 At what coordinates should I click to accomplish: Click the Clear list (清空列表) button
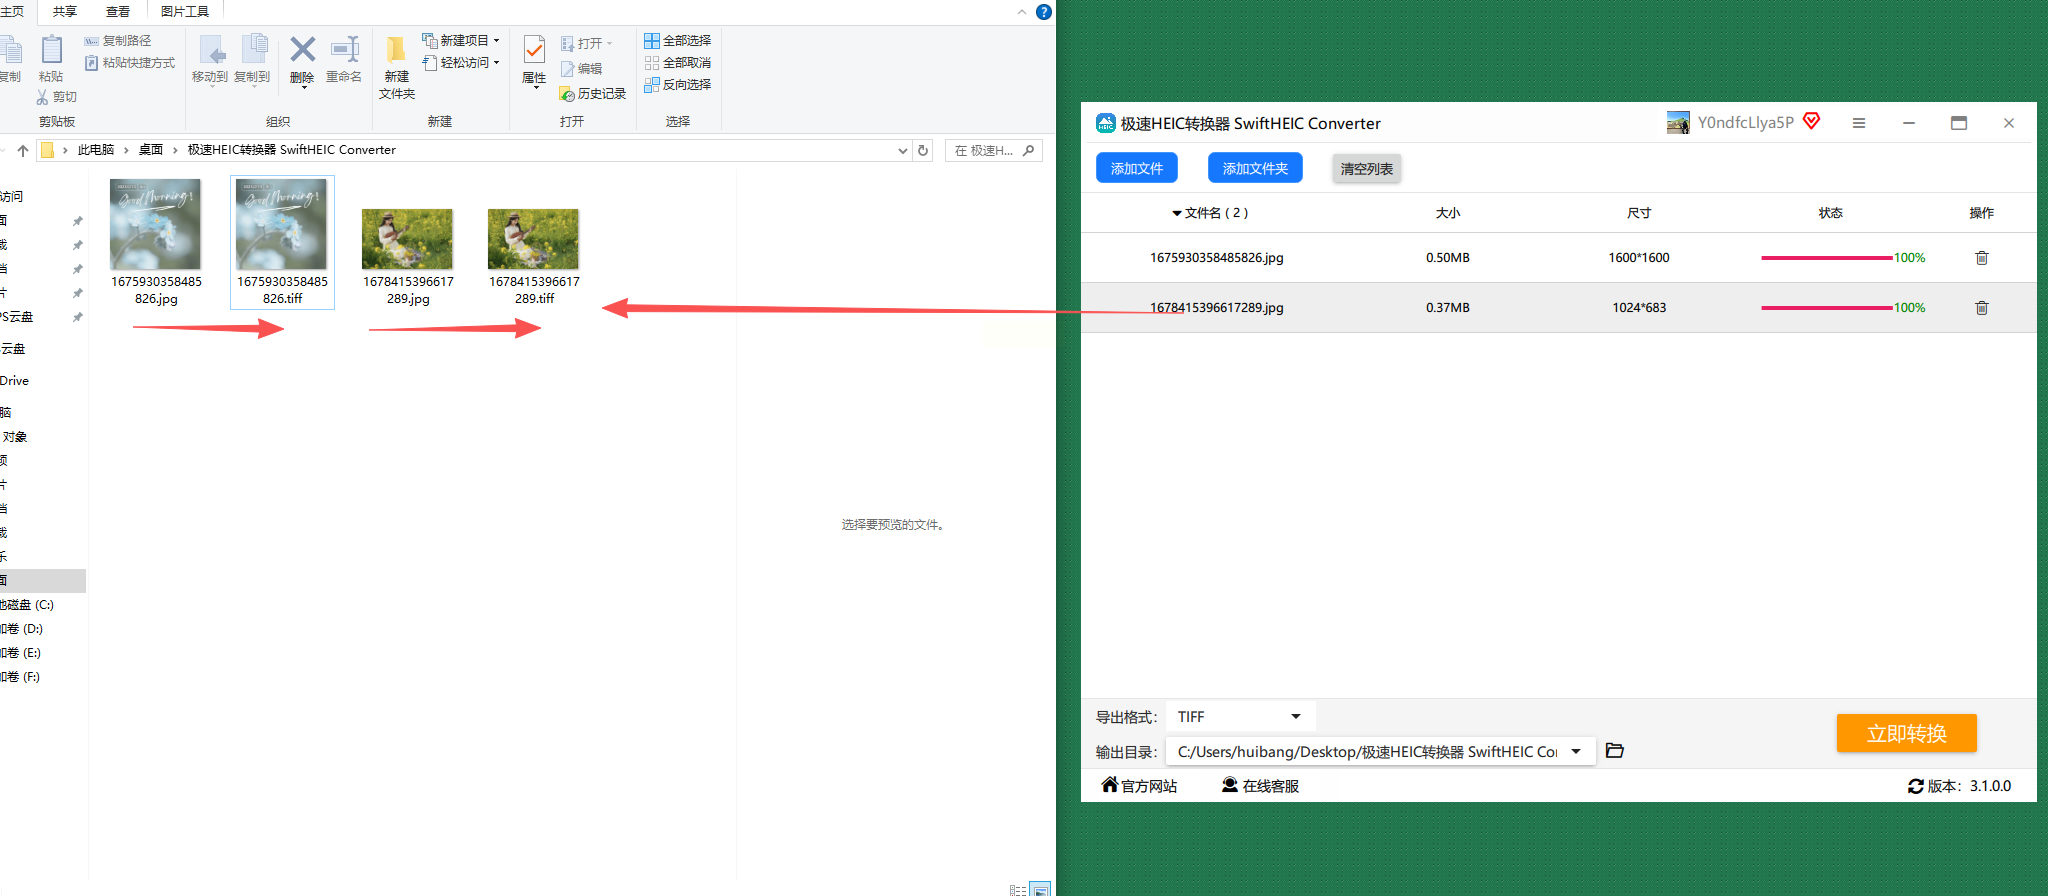1366,169
